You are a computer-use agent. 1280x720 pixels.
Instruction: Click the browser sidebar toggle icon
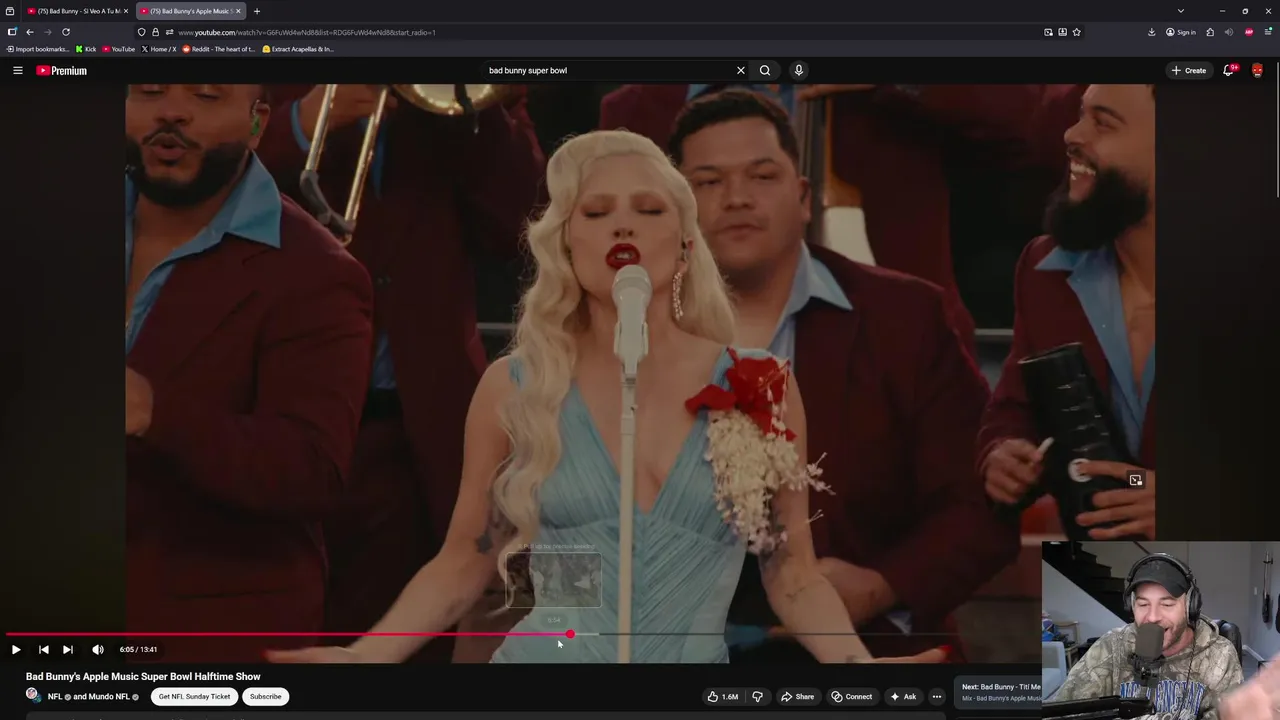tap(12, 32)
